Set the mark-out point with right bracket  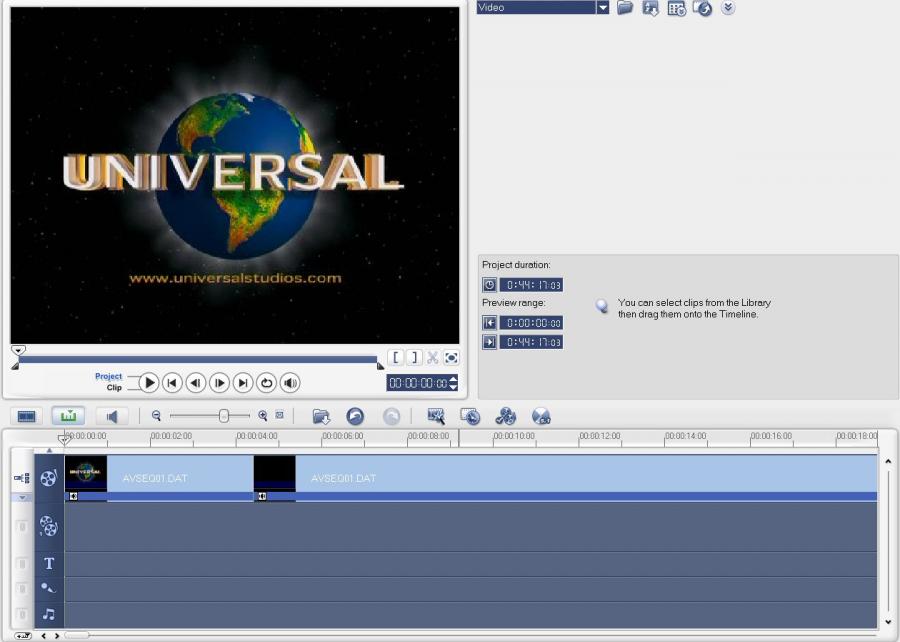click(x=414, y=357)
